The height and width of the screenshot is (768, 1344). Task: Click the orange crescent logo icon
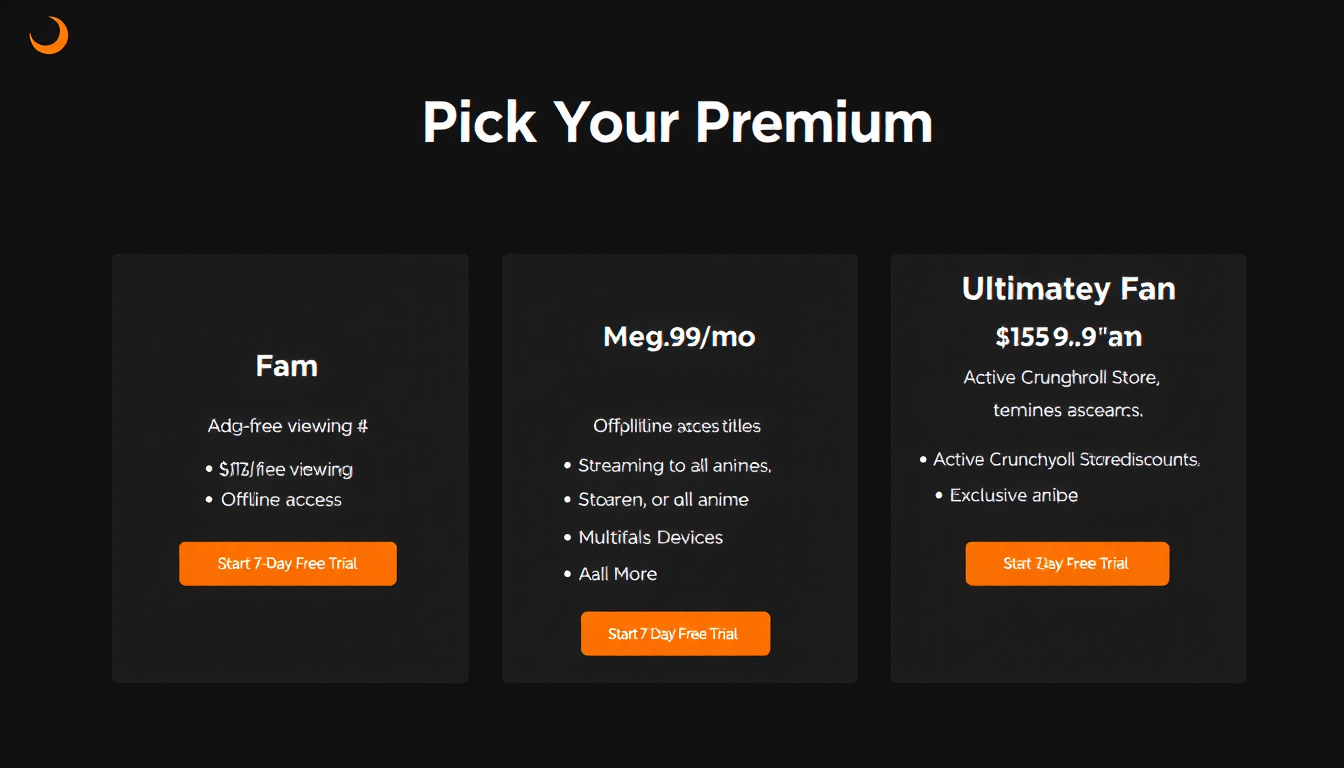(x=48, y=36)
